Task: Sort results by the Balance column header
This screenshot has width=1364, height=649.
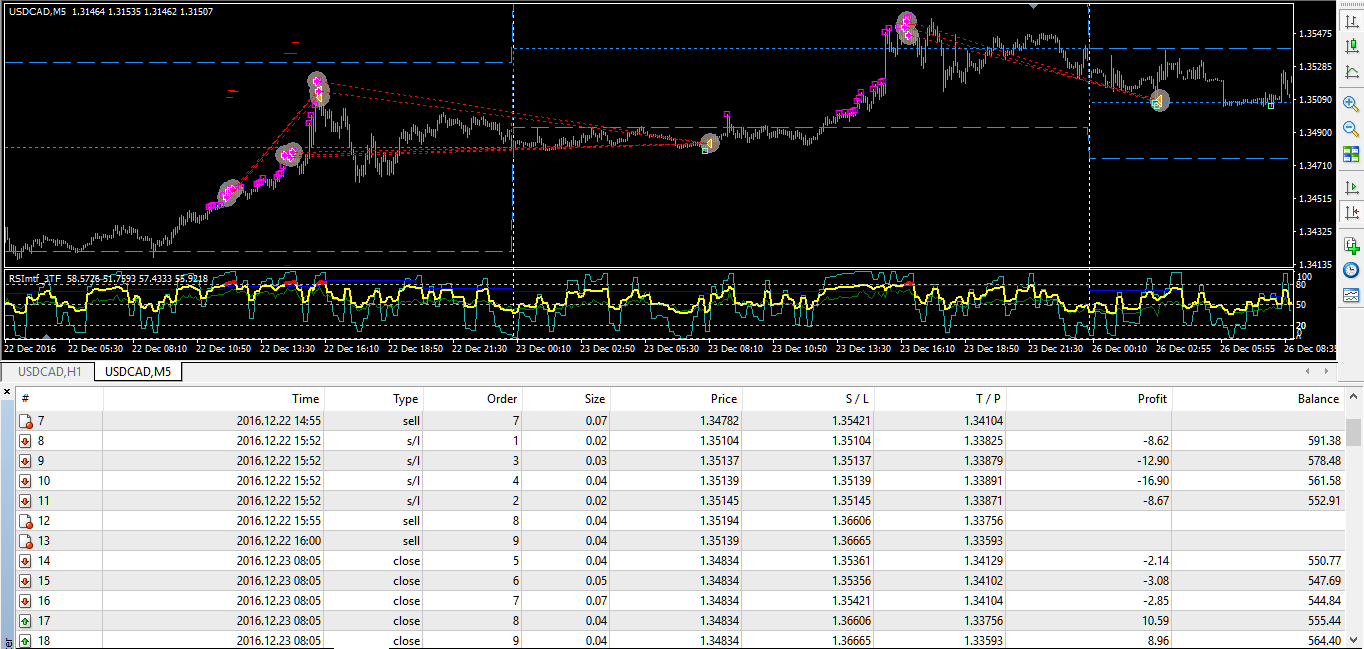Action: 1318,398
